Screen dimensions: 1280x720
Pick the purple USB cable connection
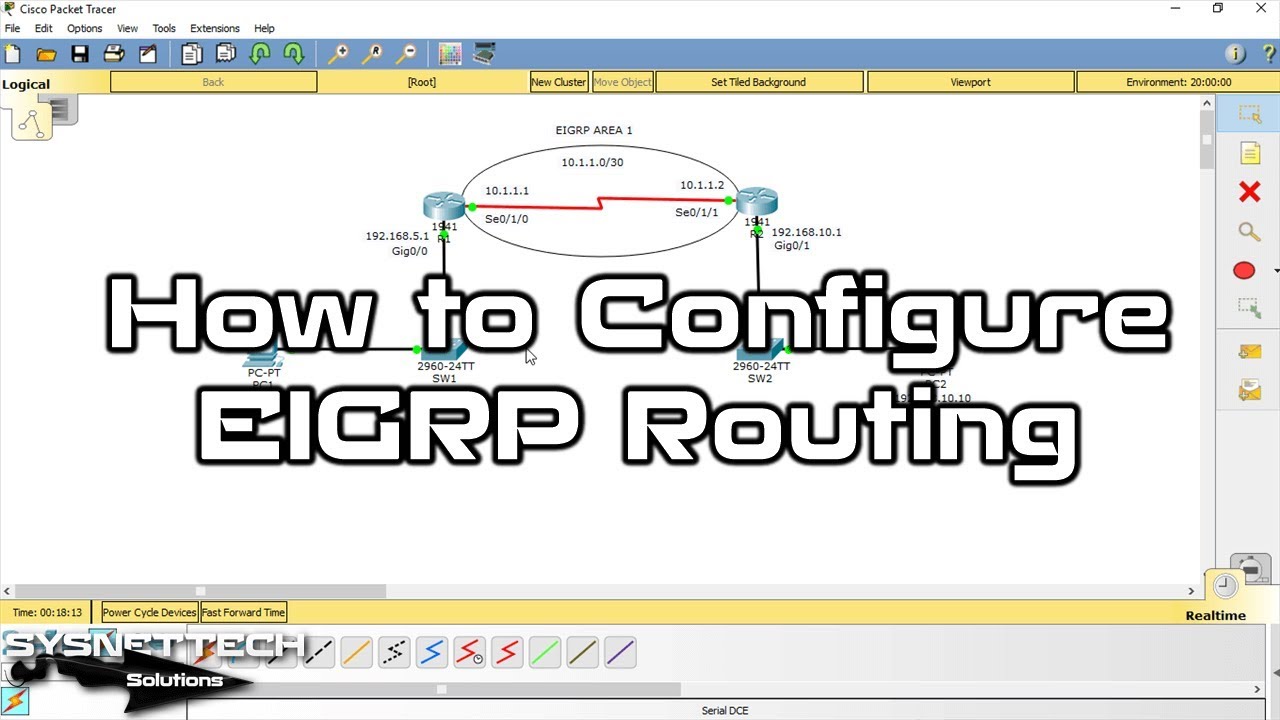pyautogui.click(x=620, y=653)
